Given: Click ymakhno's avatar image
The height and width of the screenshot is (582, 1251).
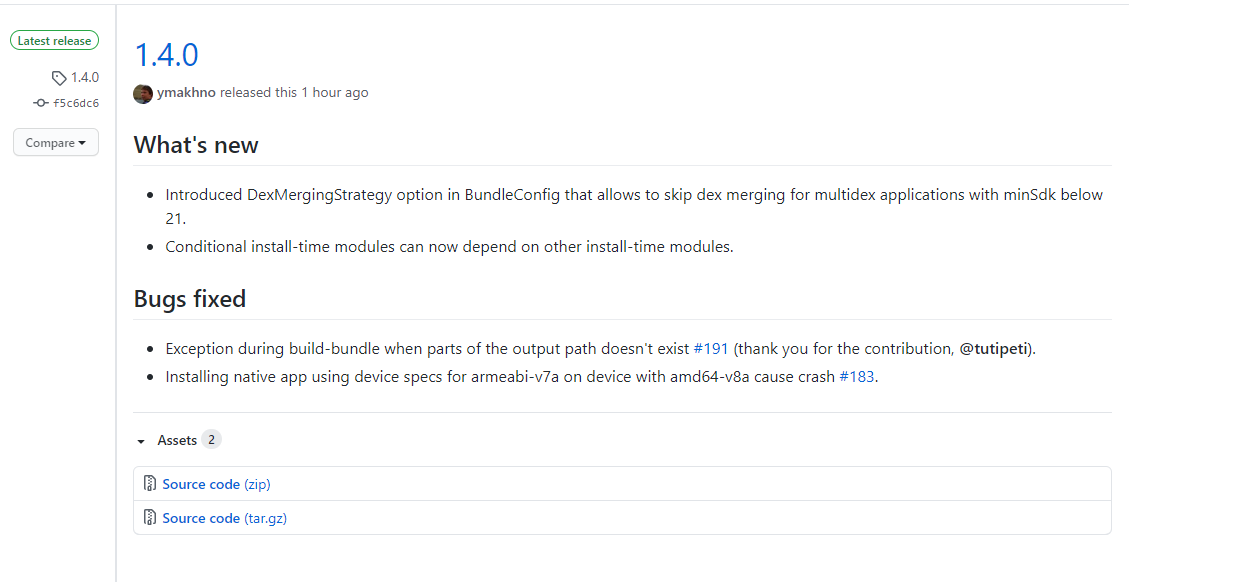Looking at the screenshot, I should pos(143,93).
